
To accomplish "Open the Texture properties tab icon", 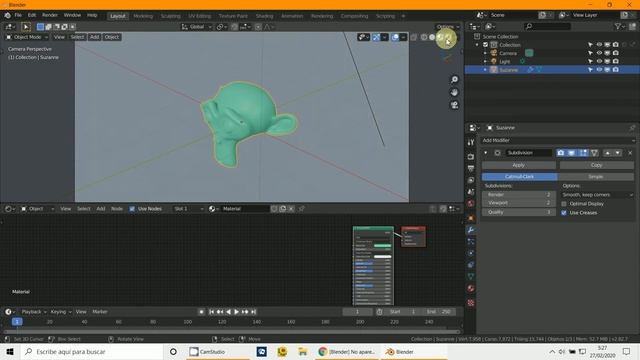I will tap(471, 303).
